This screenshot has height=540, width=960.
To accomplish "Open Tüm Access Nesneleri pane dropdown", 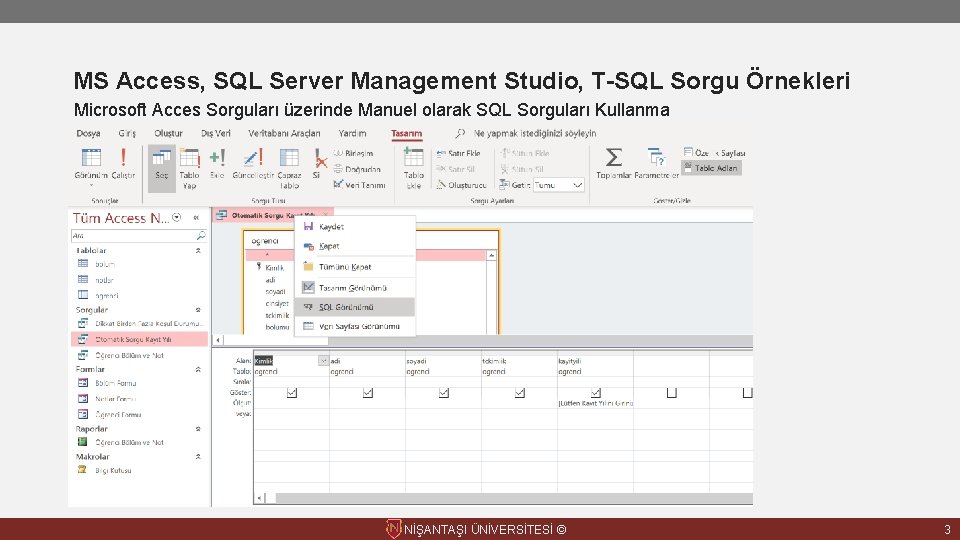I will tap(176, 217).
